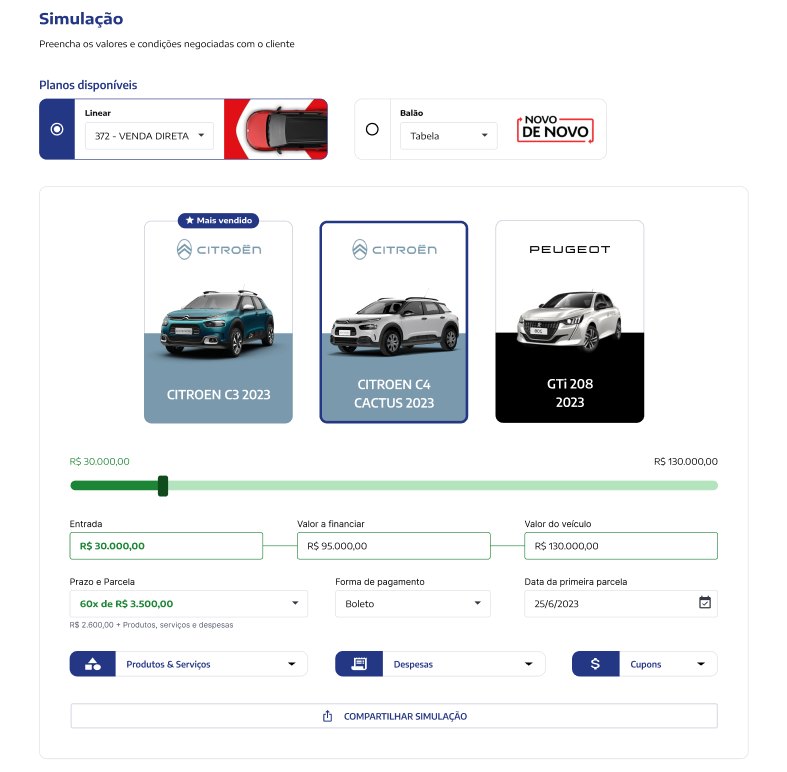Viewport: 787px width, 772px height.
Task: Click the Mais vendido badge
Action: tap(218, 220)
